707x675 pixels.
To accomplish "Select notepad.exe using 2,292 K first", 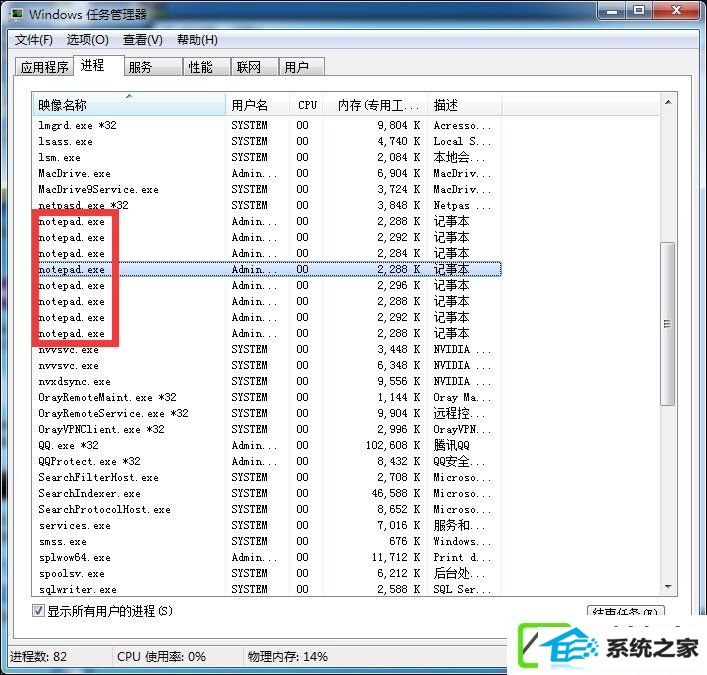I will pos(267,238).
